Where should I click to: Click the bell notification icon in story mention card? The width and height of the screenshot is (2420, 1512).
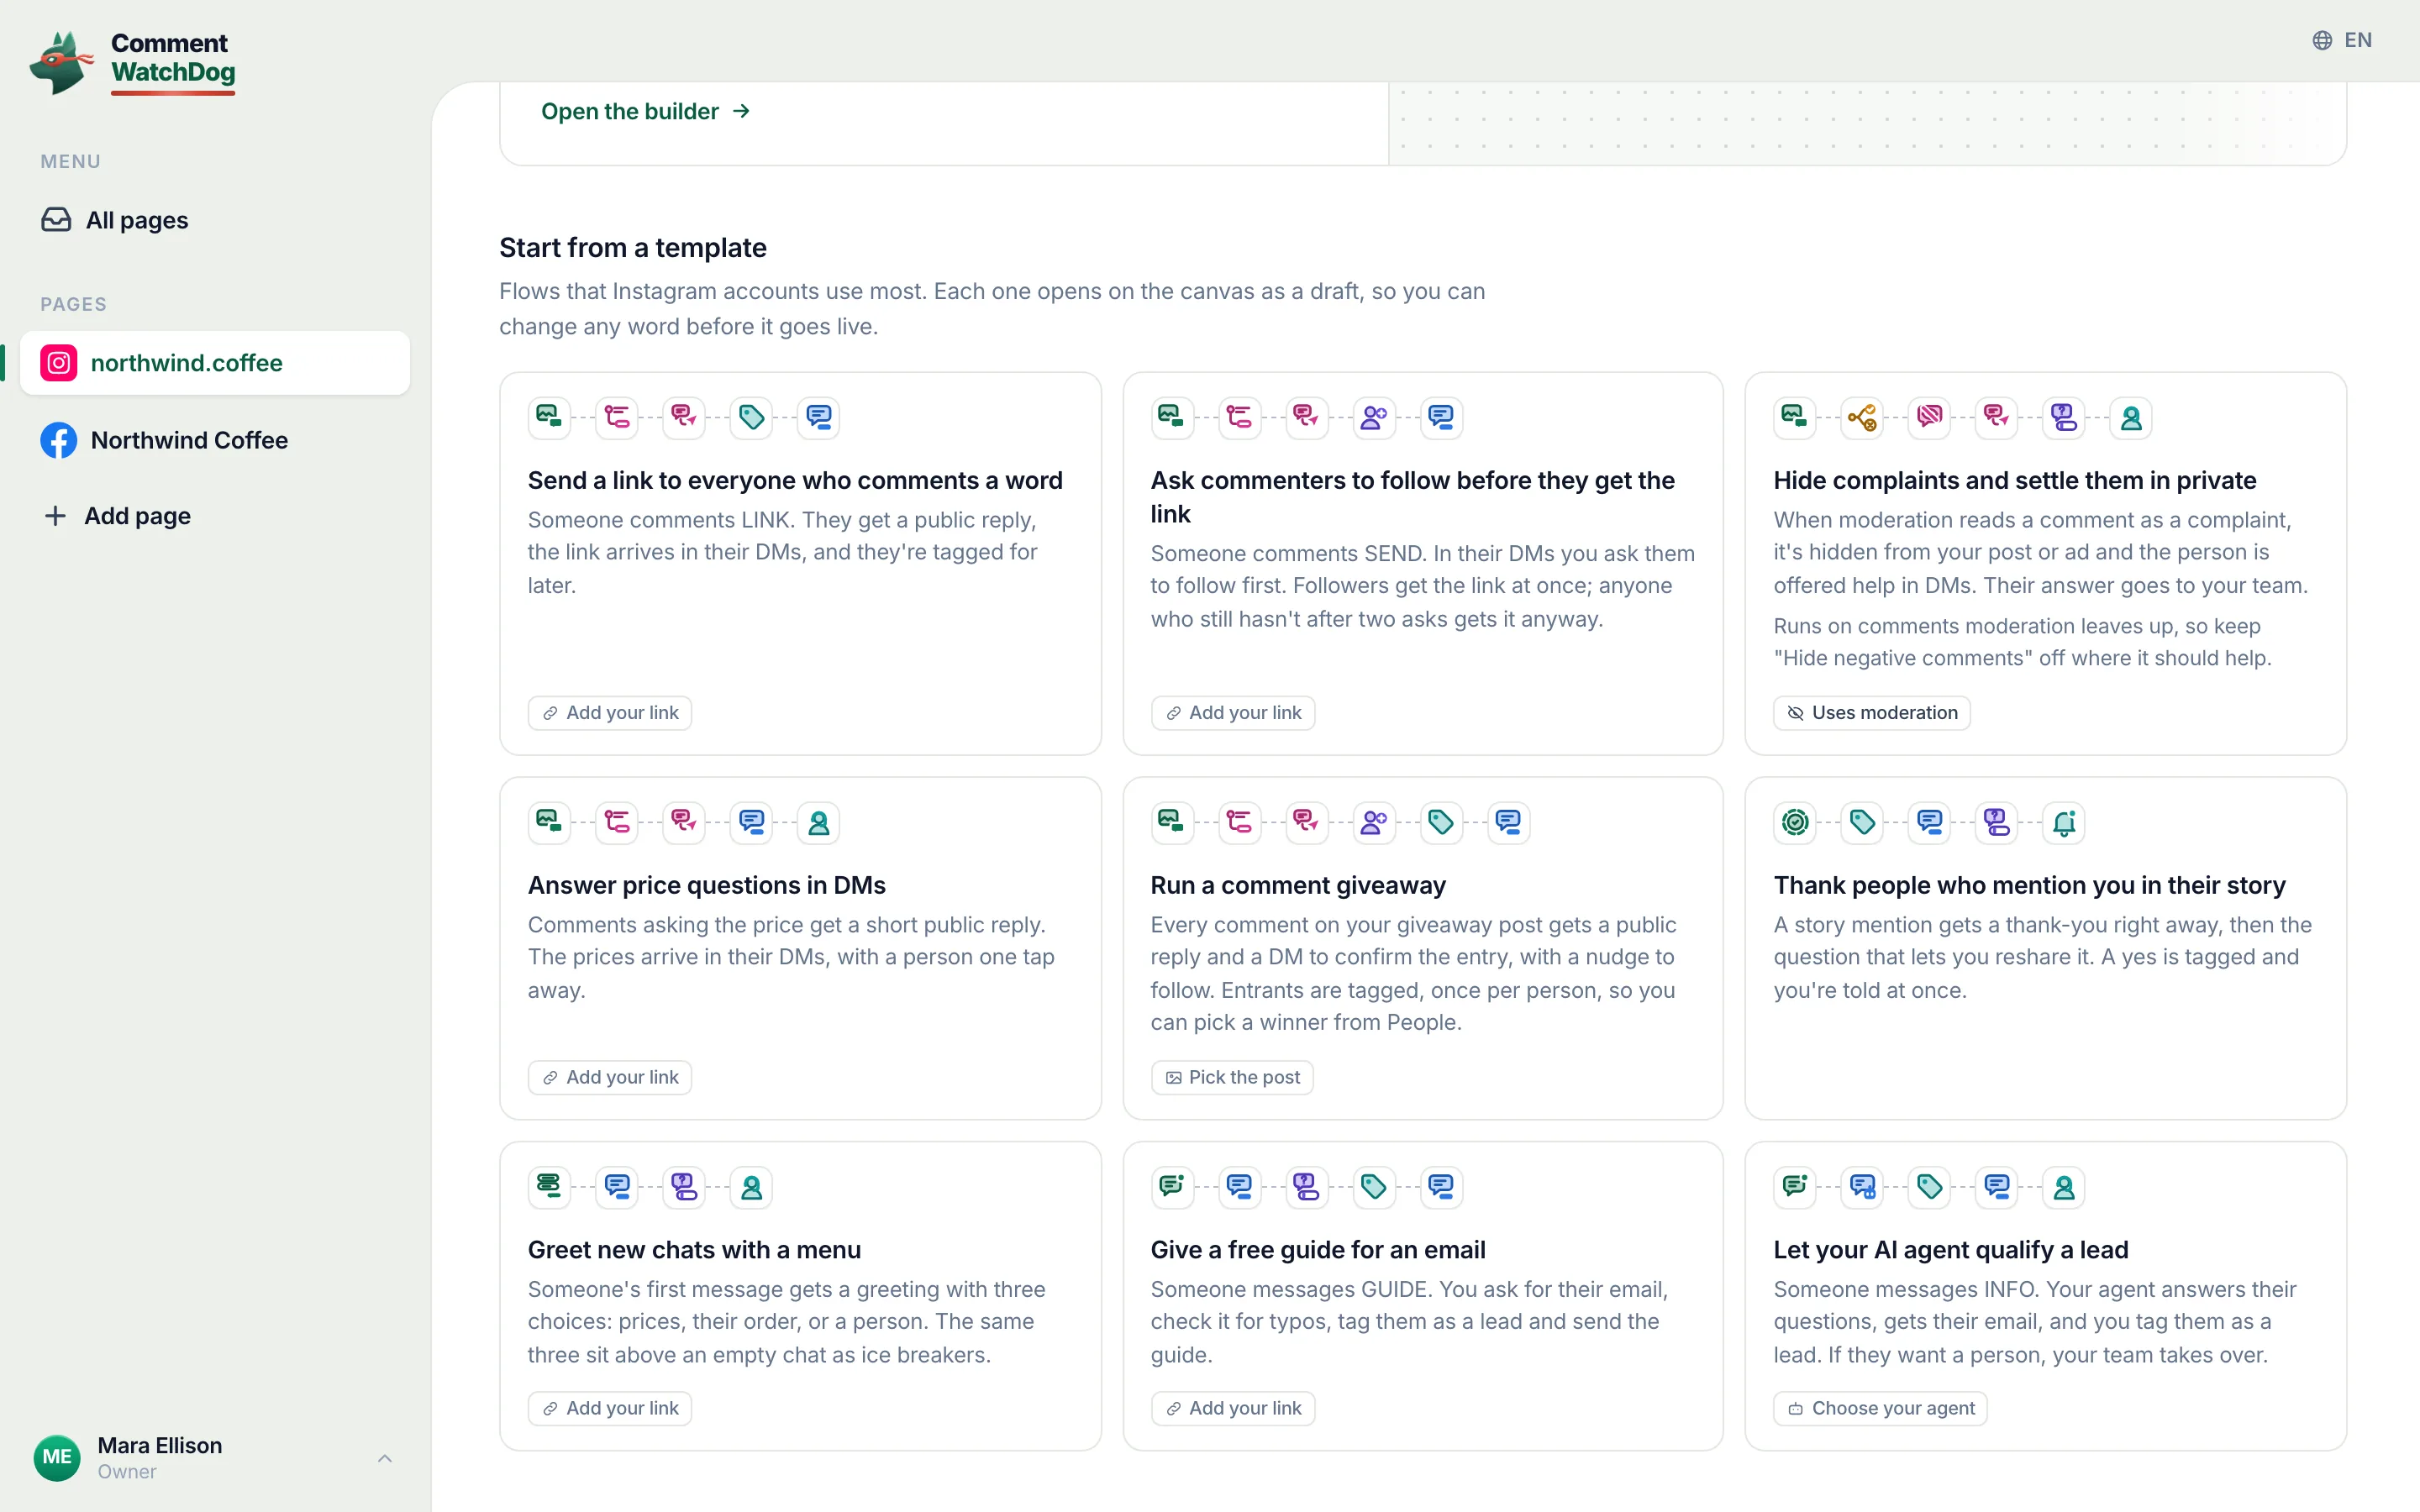coord(2064,822)
